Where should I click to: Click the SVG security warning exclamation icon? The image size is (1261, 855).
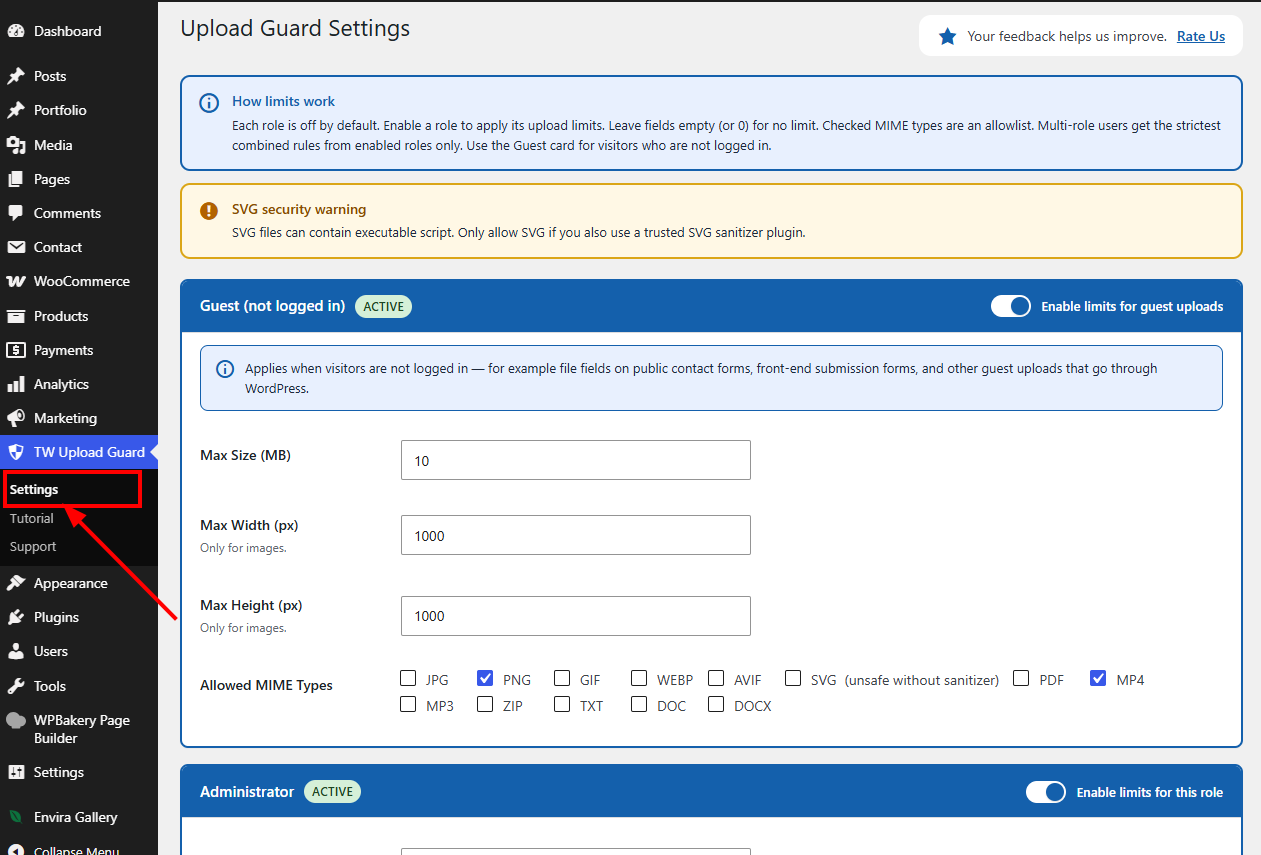pyautogui.click(x=209, y=210)
